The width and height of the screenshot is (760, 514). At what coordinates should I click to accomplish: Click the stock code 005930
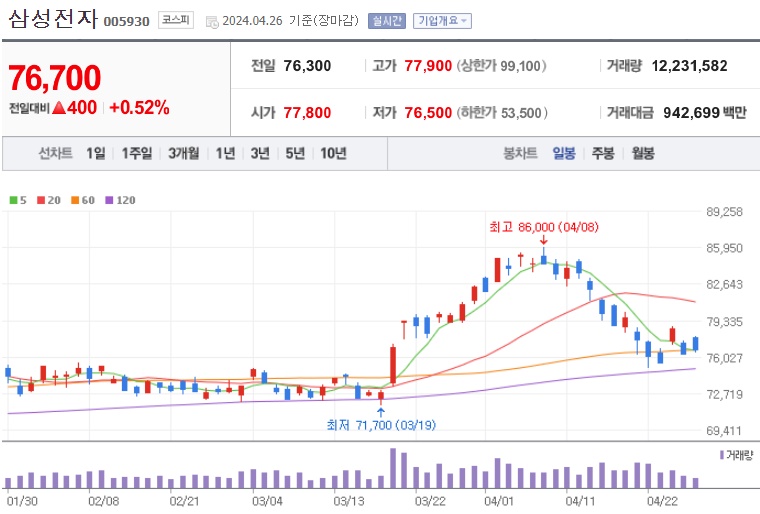pos(127,21)
